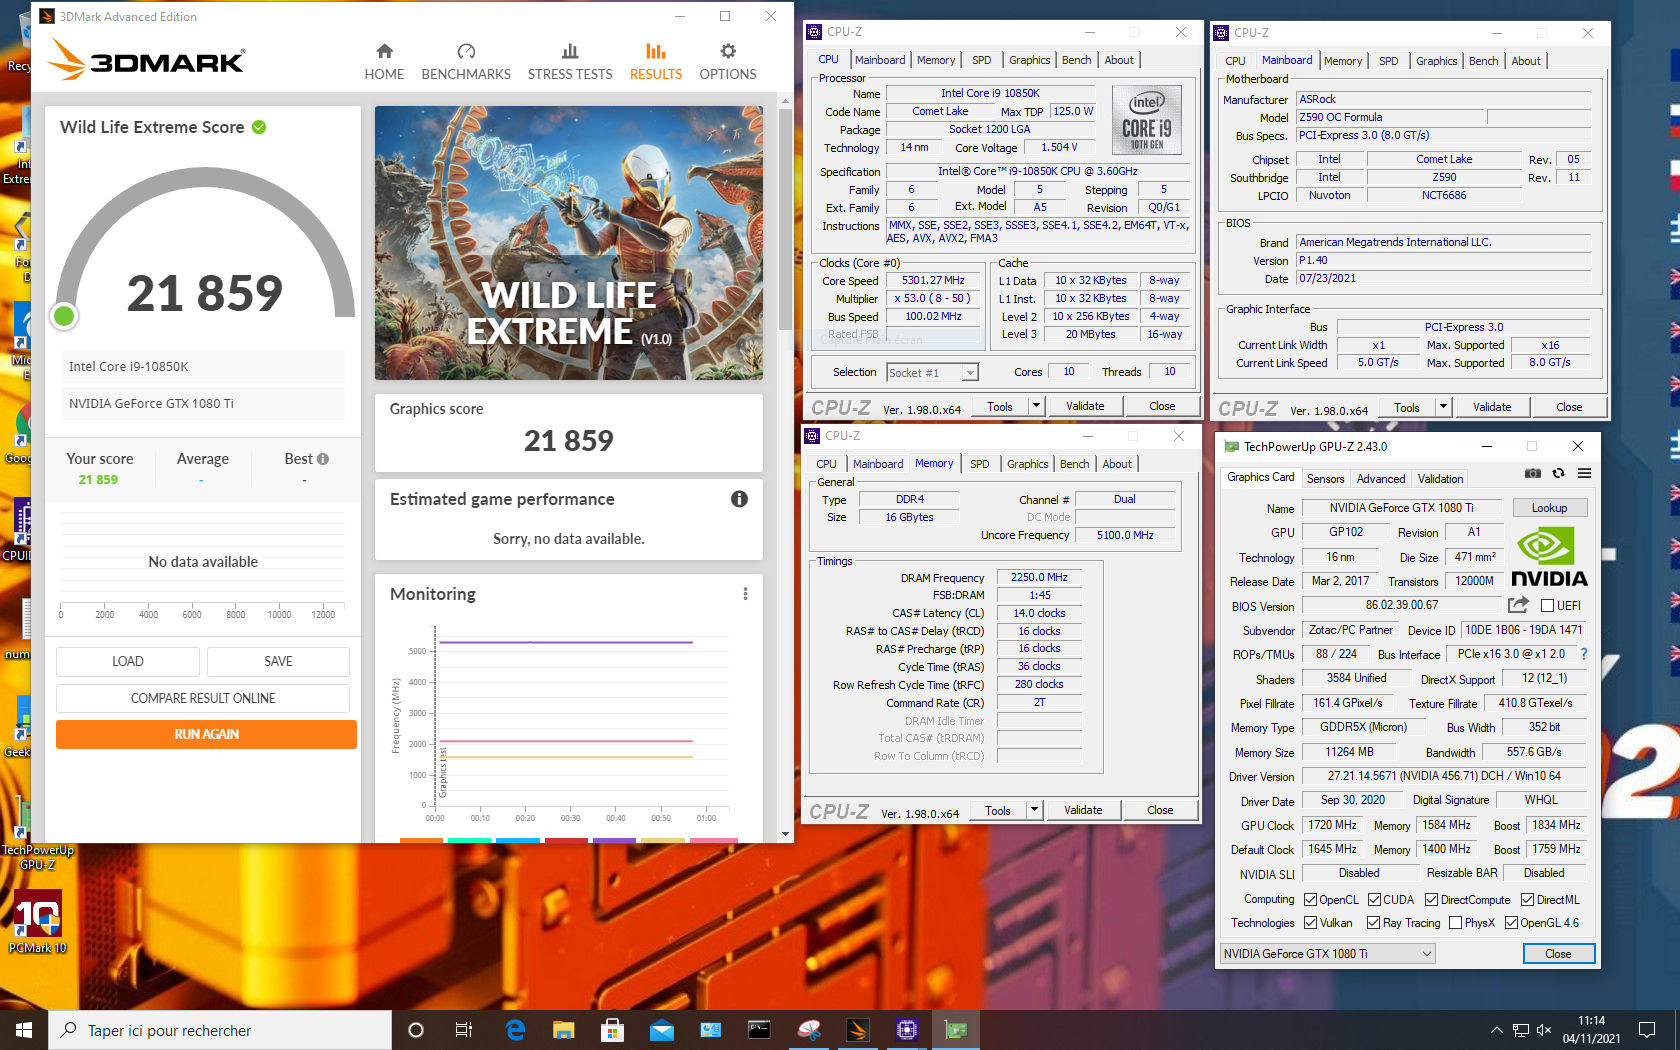Image resolution: width=1680 pixels, height=1050 pixels.
Task: Click the Best score info icon
Action: click(323, 459)
